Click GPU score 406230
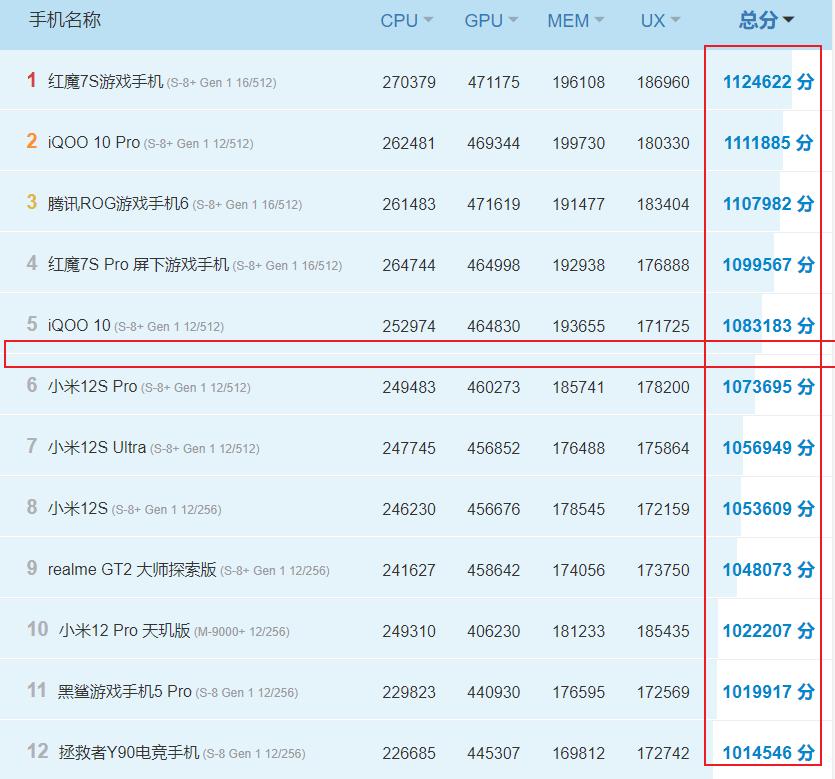This screenshot has height=779, width=835. click(494, 632)
